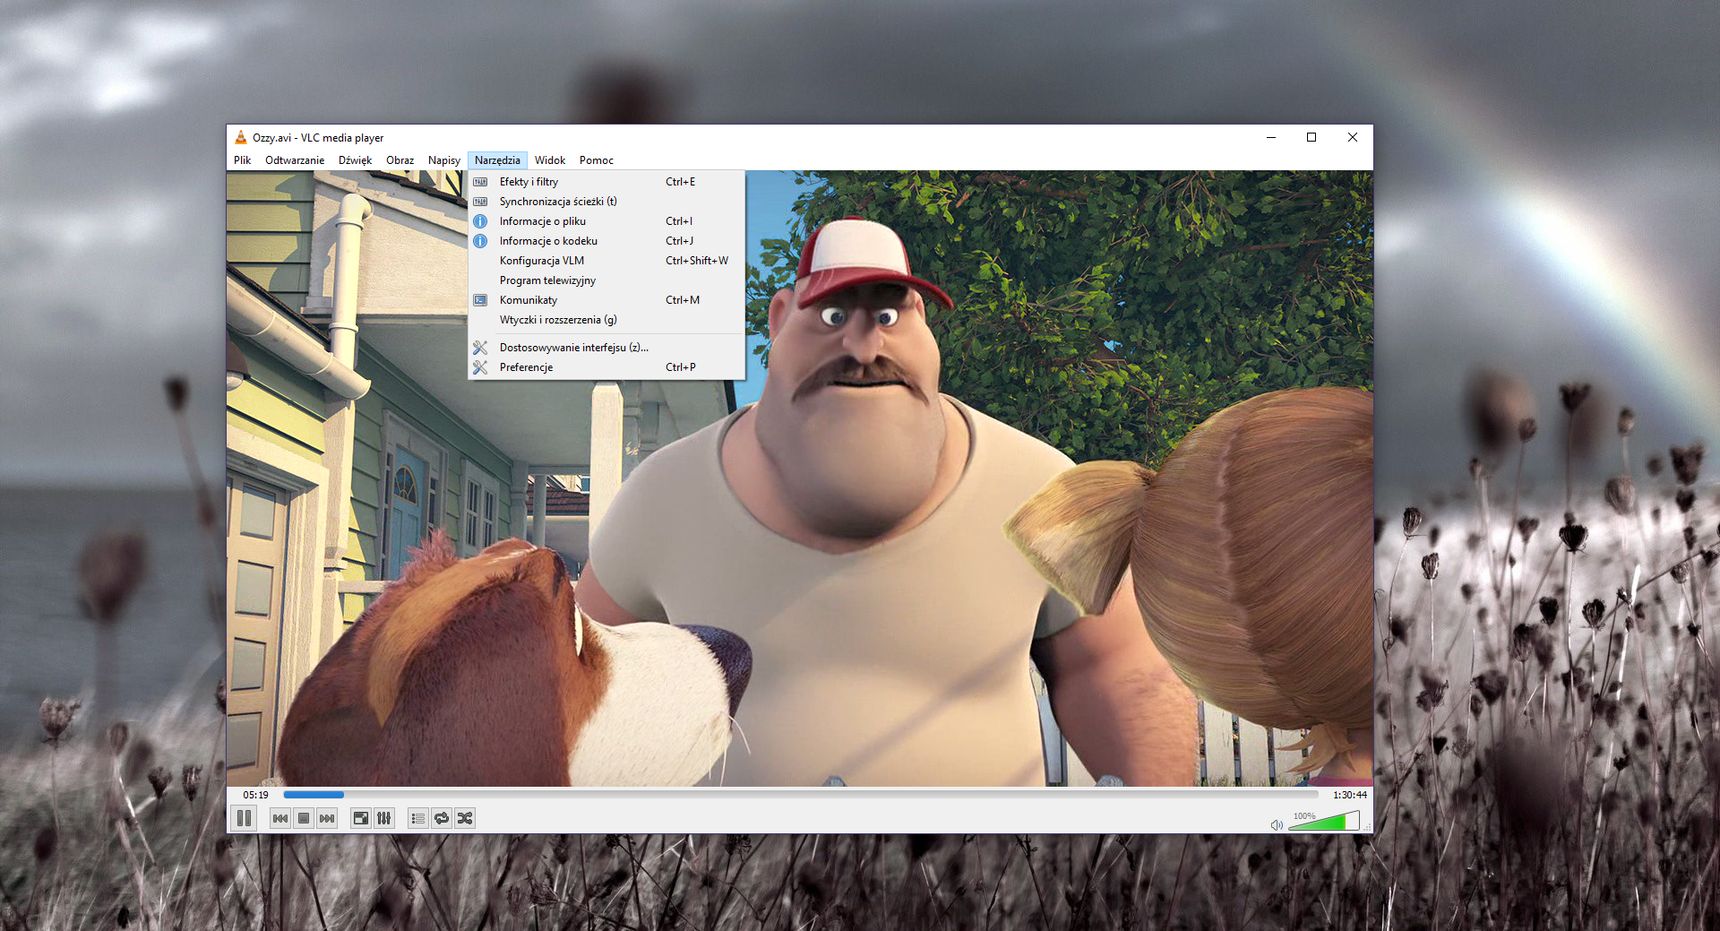This screenshot has width=1720, height=931.
Task: Set volume on the green volume slider
Action: coord(1324,821)
